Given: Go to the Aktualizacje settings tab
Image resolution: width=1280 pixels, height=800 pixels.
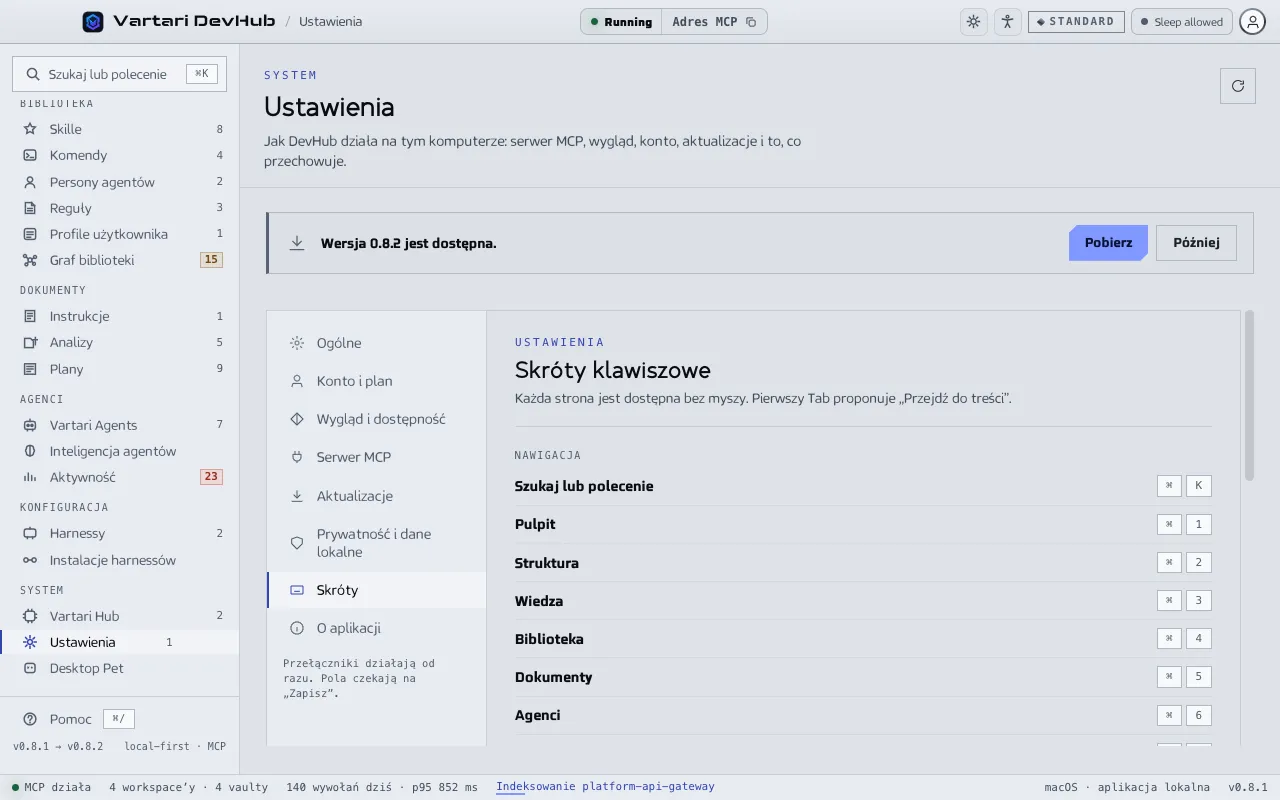Looking at the screenshot, I should tap(376, 496).
